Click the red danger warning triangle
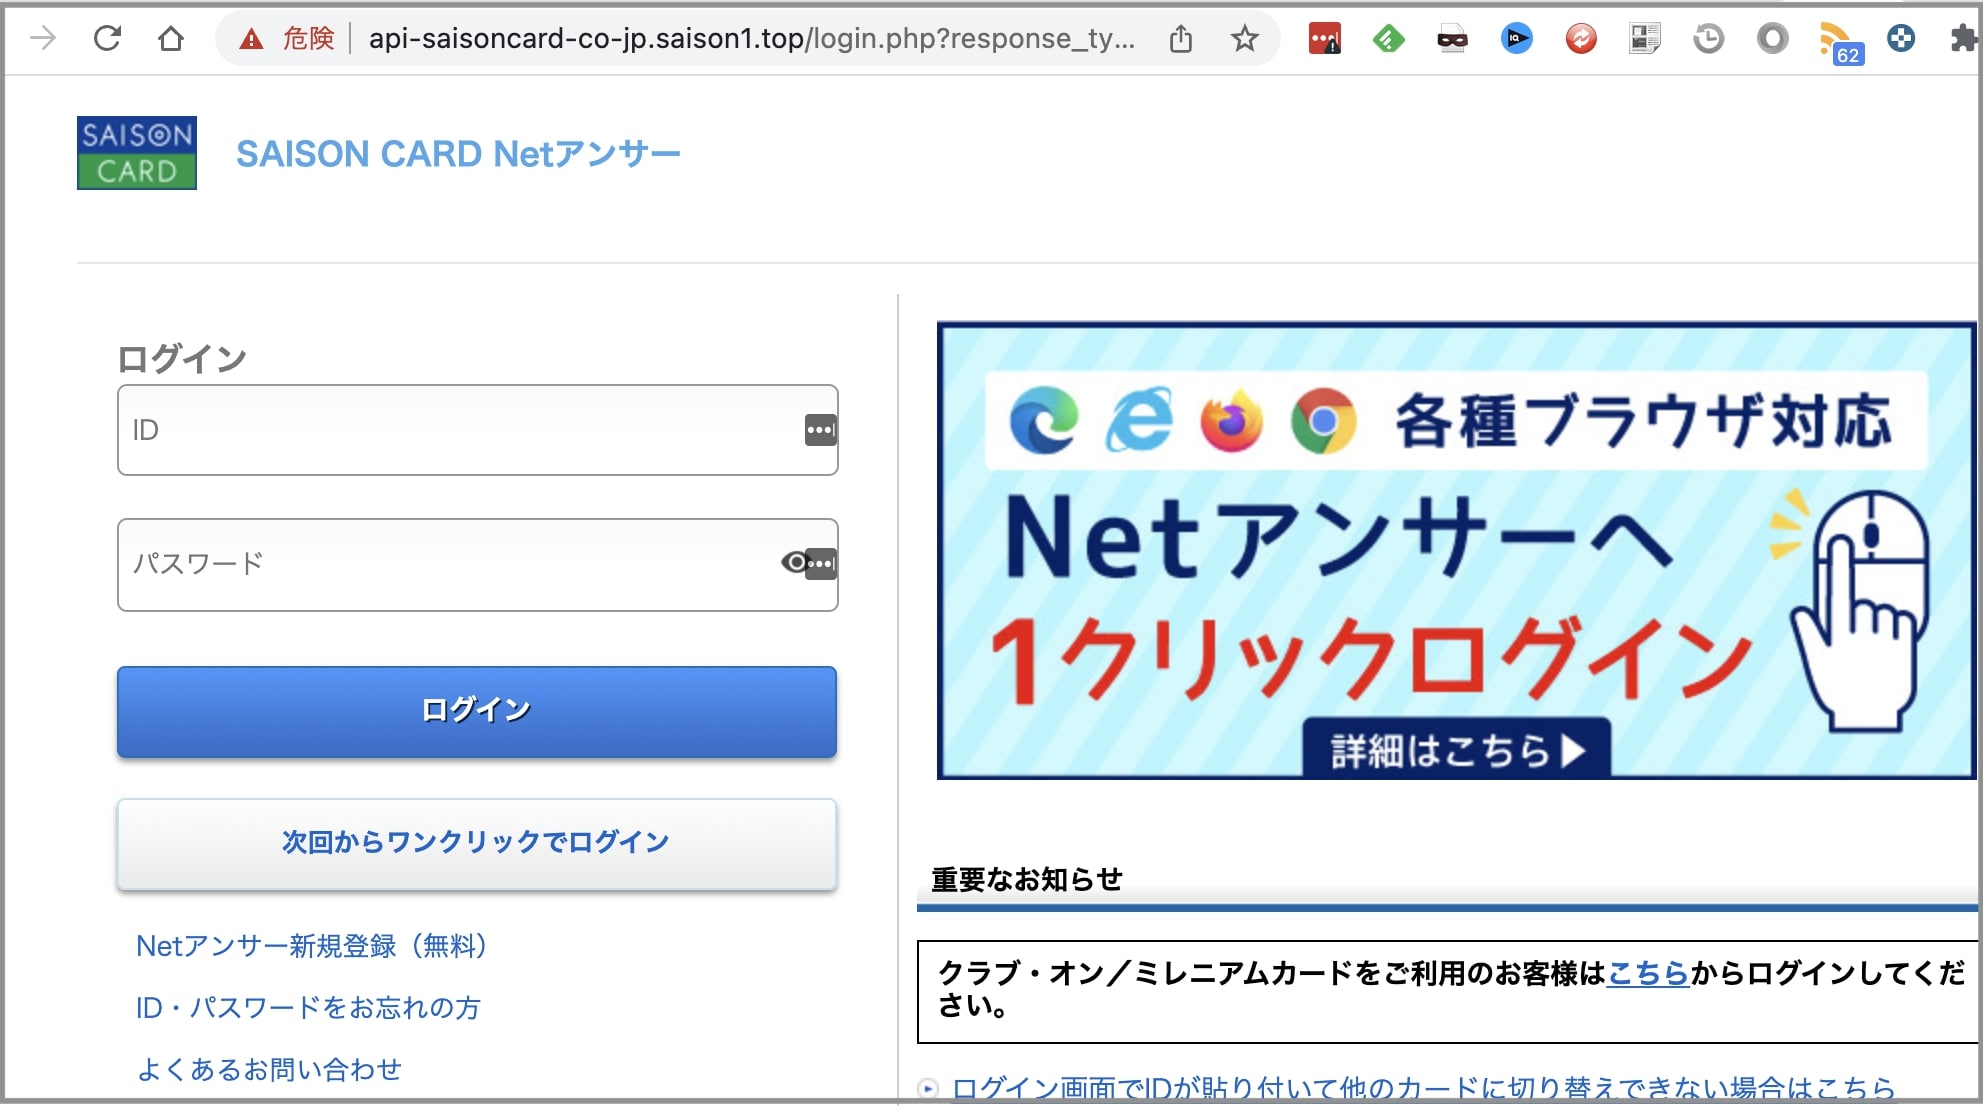 251,39
